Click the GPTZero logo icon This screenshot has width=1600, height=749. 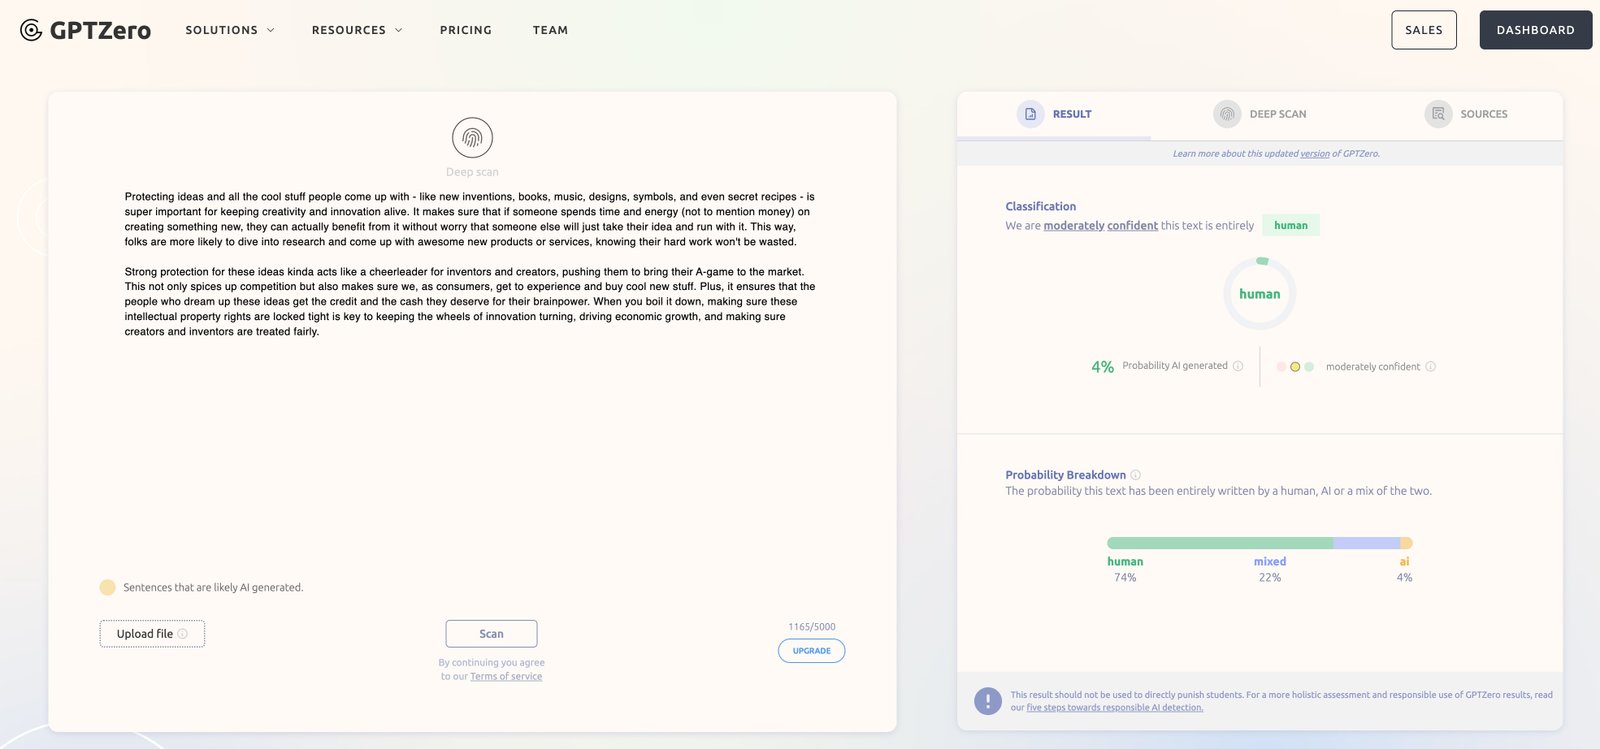coord(31,30)
